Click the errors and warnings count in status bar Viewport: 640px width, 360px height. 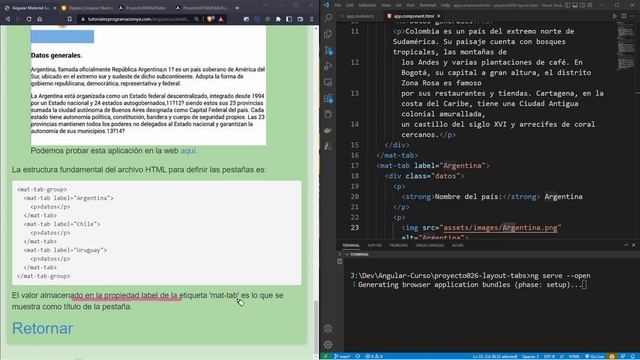click(374, 356)
